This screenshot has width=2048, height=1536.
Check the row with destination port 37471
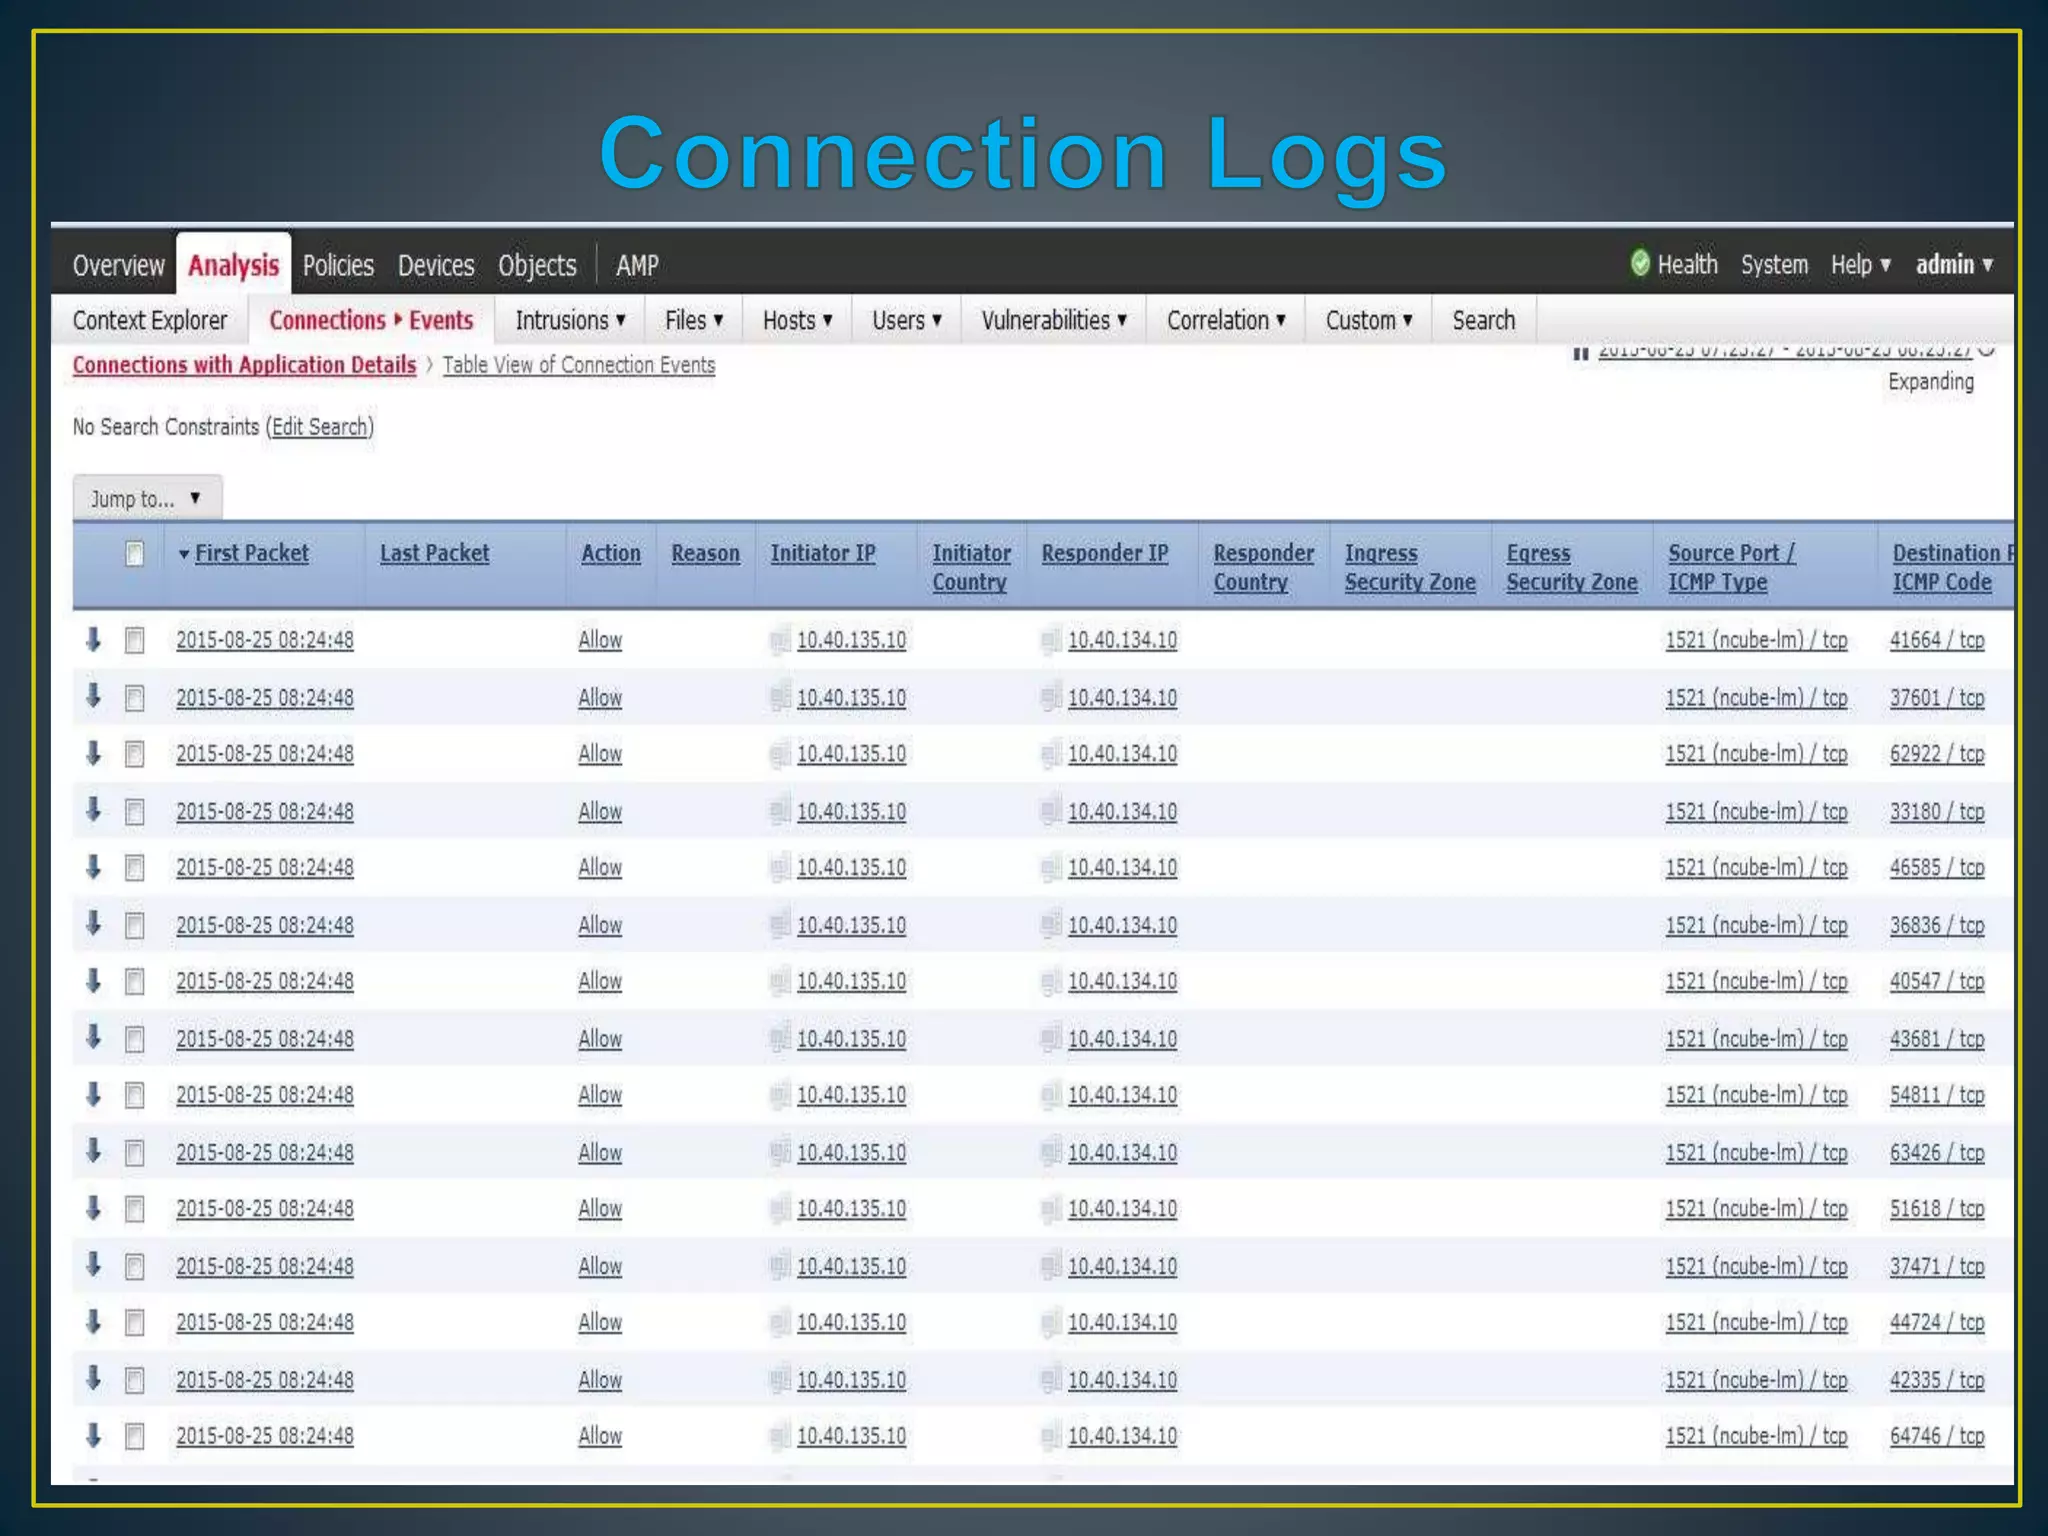click(134, 1266)
